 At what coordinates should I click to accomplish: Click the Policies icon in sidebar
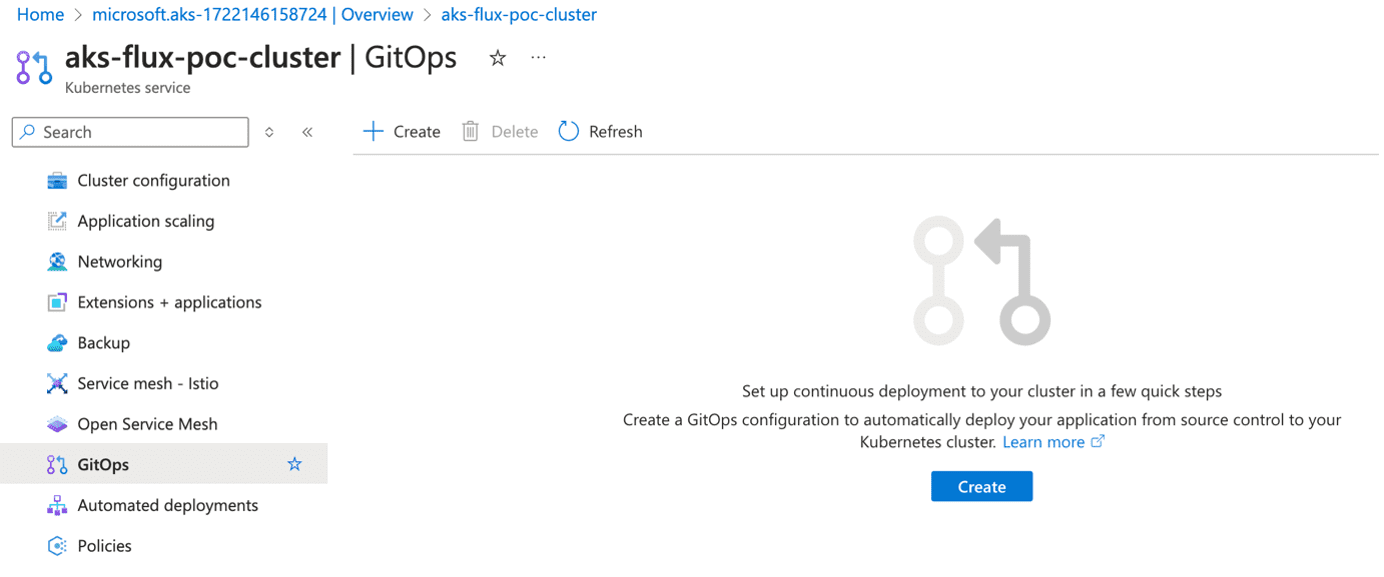pyautogui.click(x=57, y=546)
